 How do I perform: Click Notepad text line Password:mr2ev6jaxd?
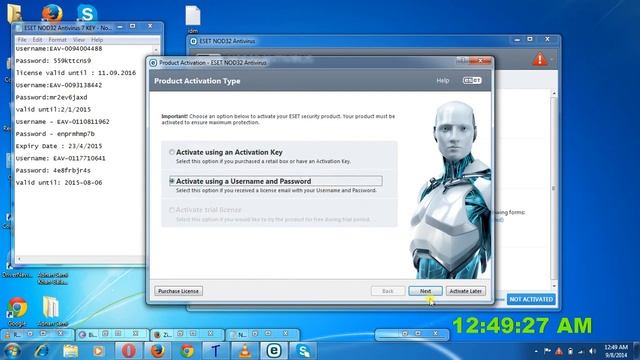click(x=51, y=97)
